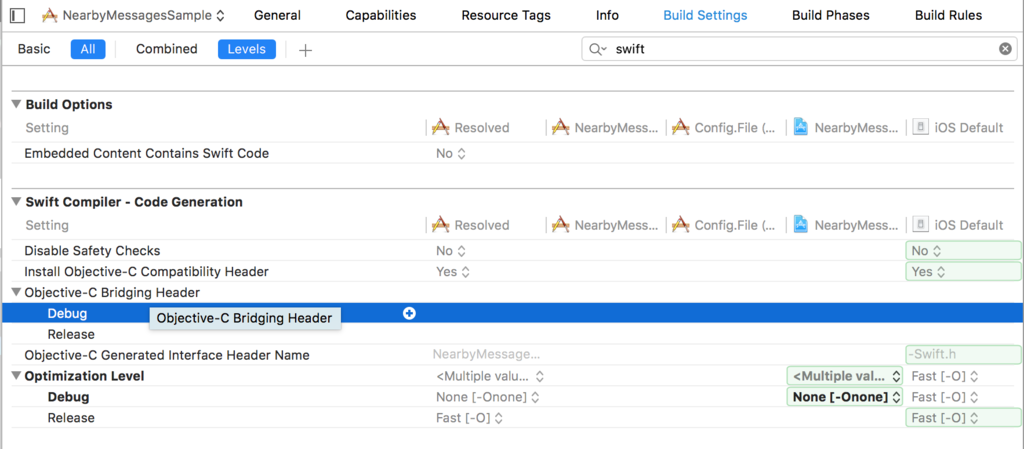The image size is (1024, 449).
Task: Select the All settings filter
Action: (88, 49)
